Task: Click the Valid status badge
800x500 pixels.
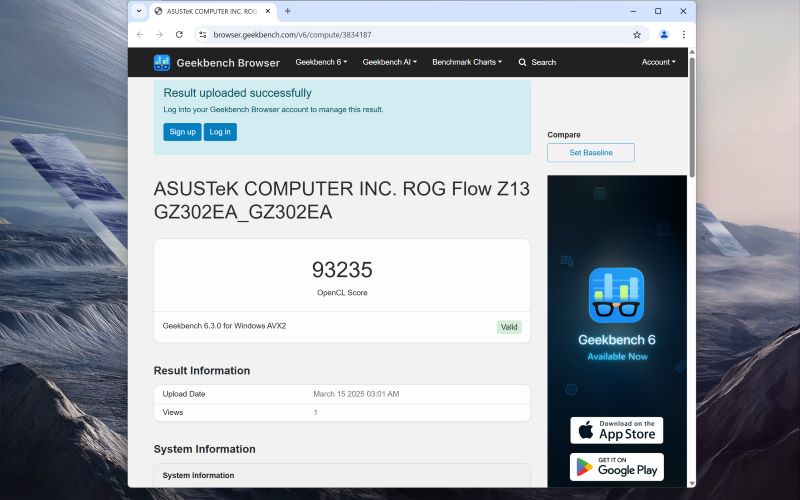Action: (509, 327)
